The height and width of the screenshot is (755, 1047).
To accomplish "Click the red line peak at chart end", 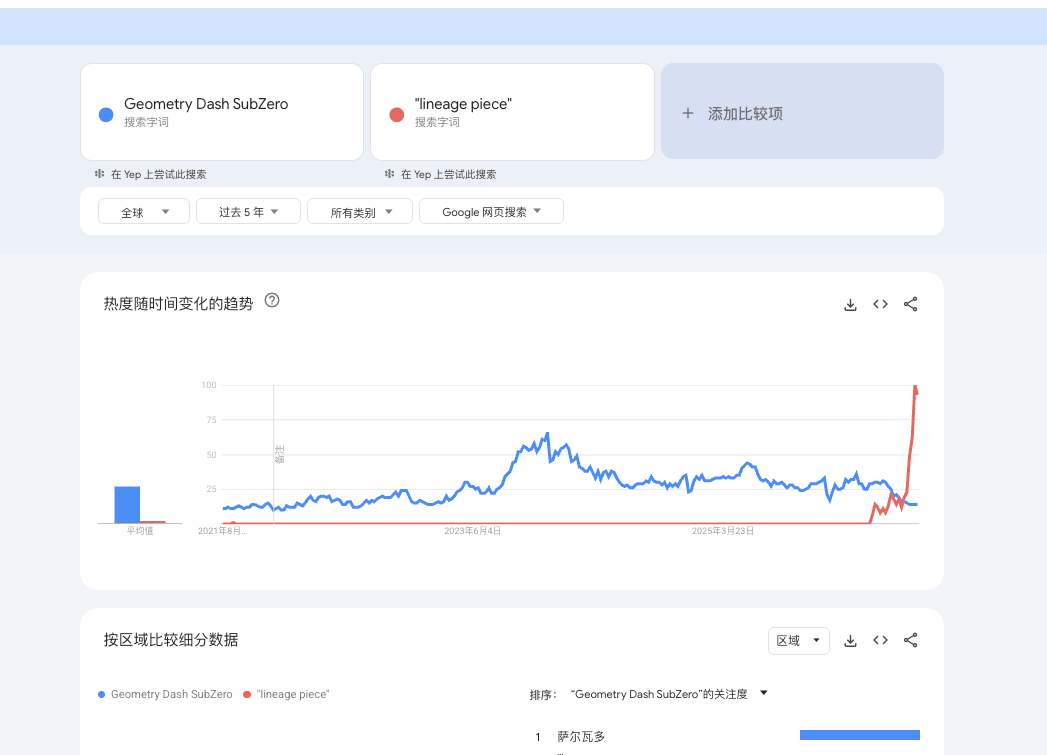I will (915, 387).
